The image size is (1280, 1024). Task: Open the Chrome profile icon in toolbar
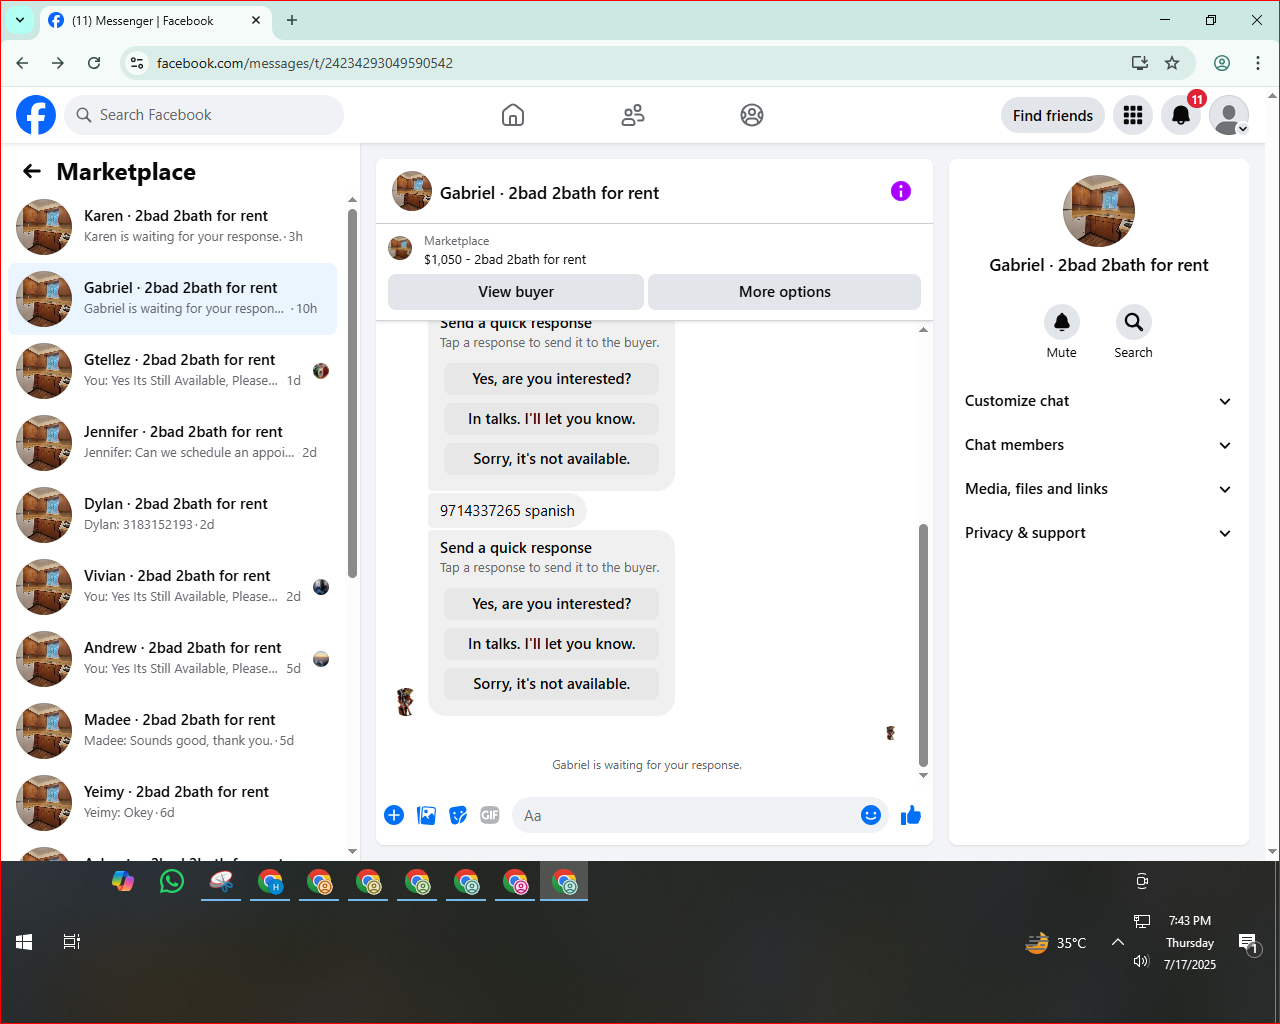(x=1222, y=63)
